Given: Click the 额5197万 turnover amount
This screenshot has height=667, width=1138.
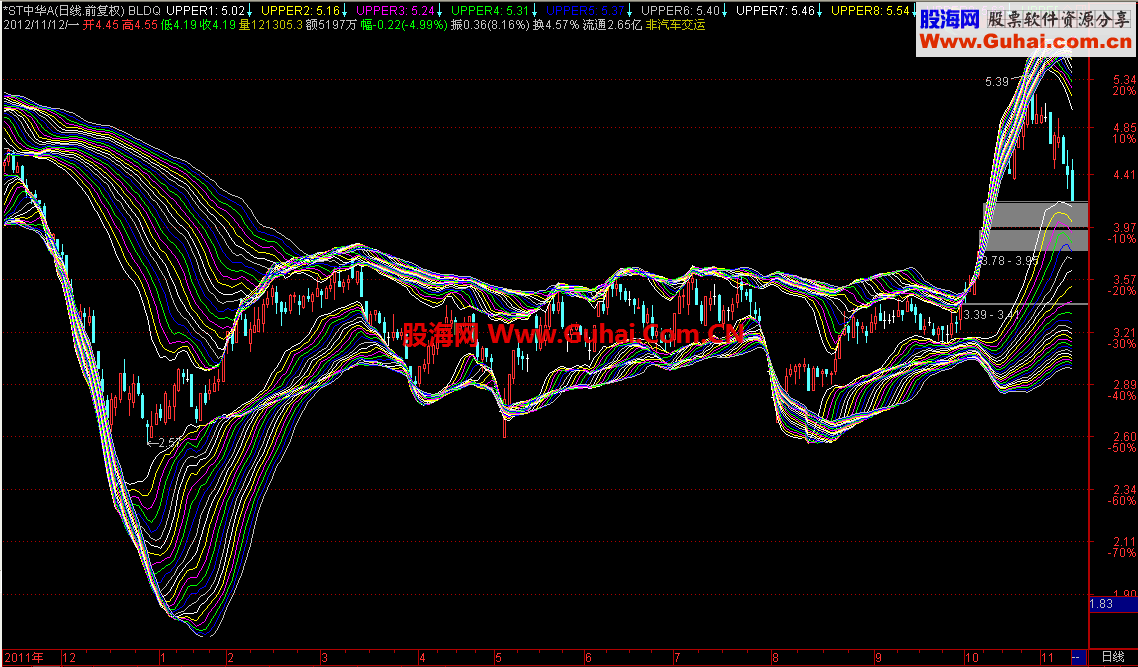Looking at the screenshot, I should coord(331,25).
